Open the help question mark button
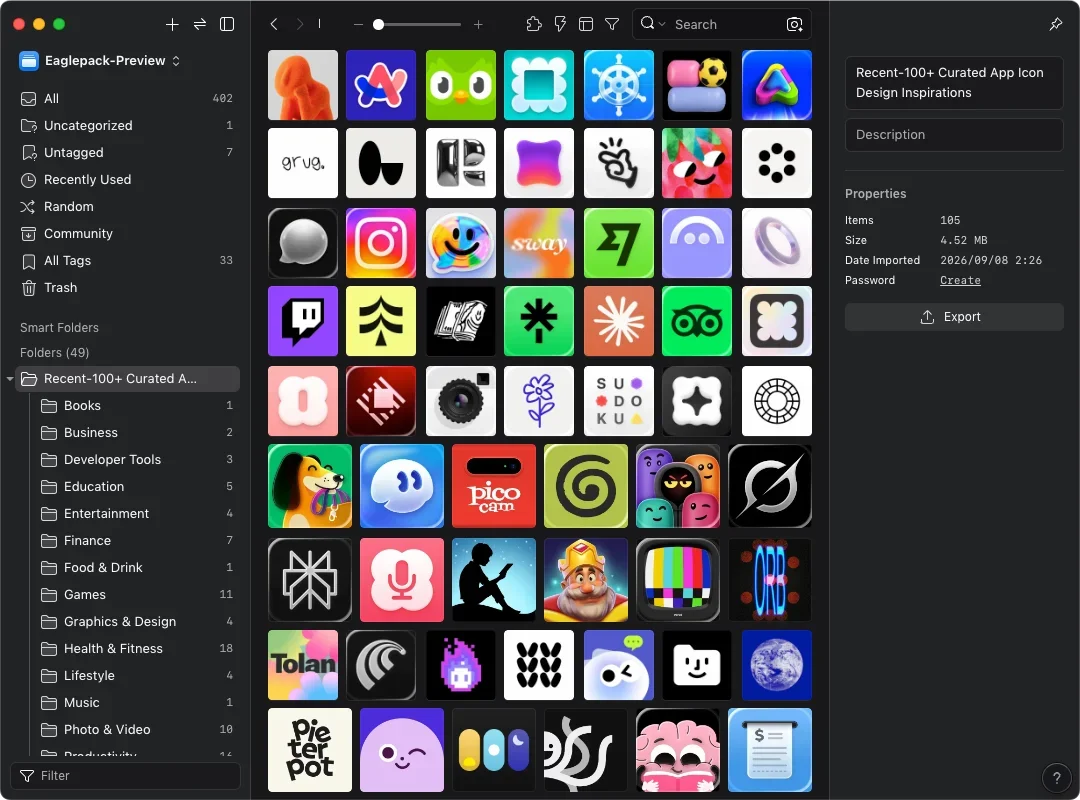Viewport: 1080px width, 800px height. click(x=1056, y=777)
